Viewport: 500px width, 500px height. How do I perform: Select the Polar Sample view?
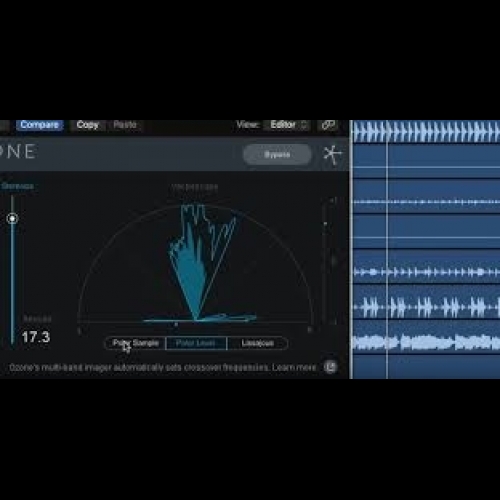136,343
